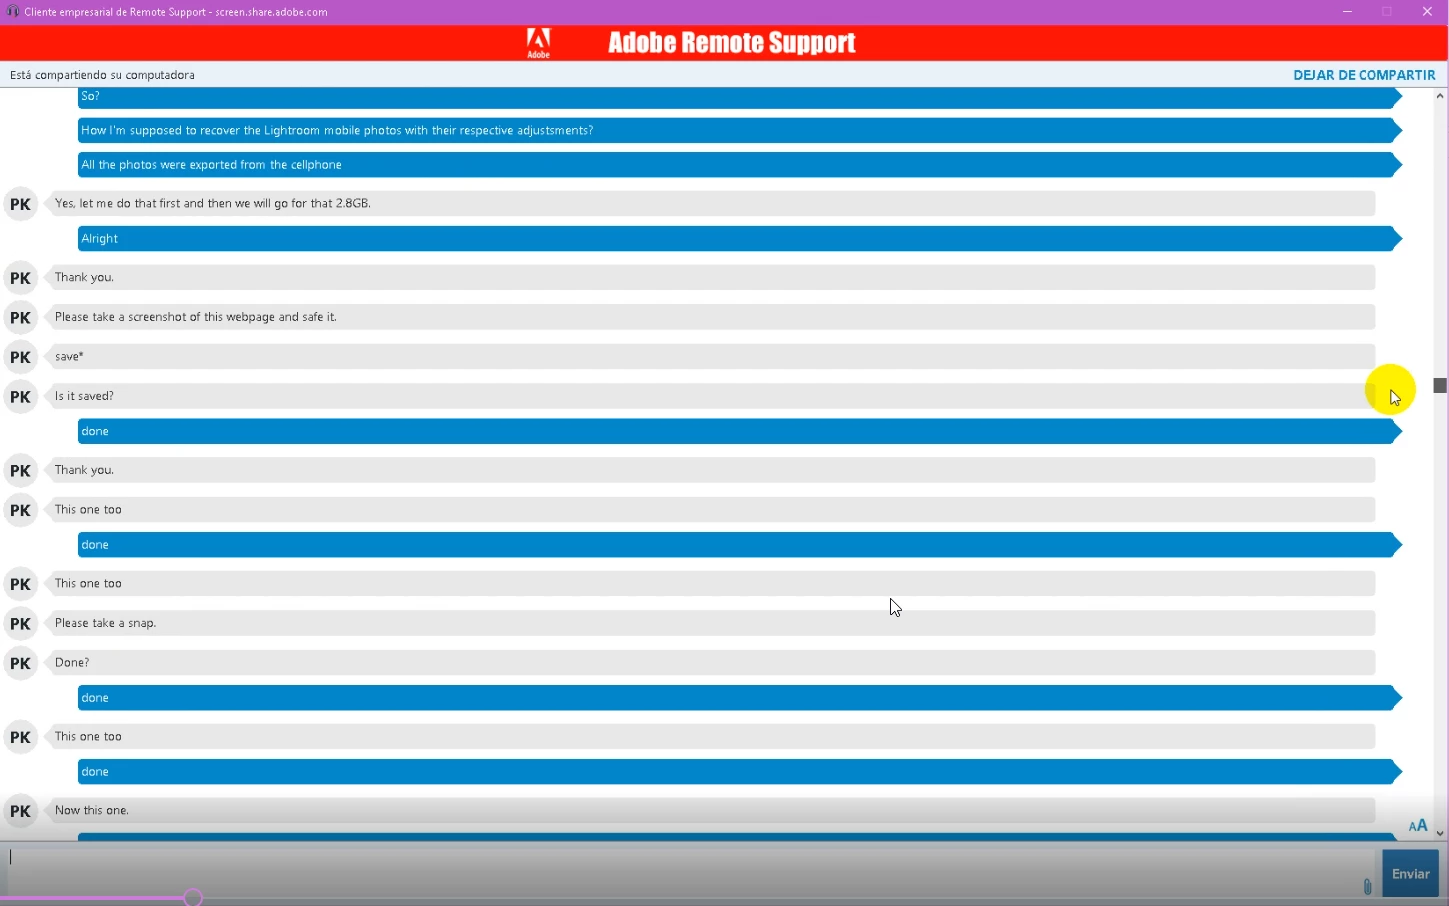This screenshot has width=1449, height=906.
Task: Click the PK avatar beside 'Is it saved?'
Action: [20, 397]
